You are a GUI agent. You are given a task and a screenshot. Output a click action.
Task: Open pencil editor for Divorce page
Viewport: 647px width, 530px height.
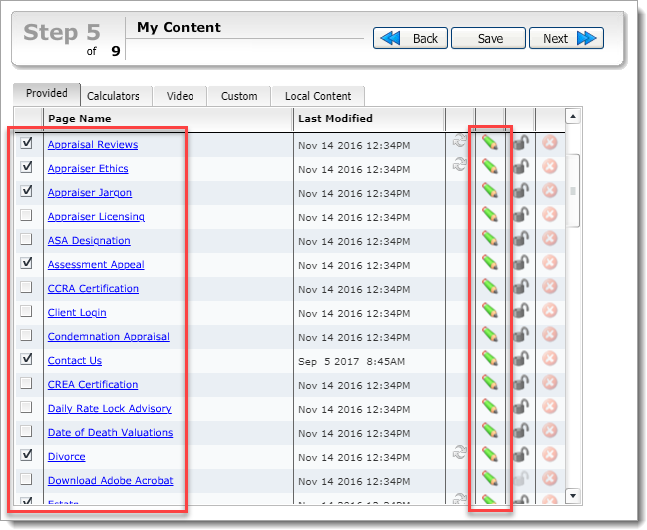click(490, 454)
